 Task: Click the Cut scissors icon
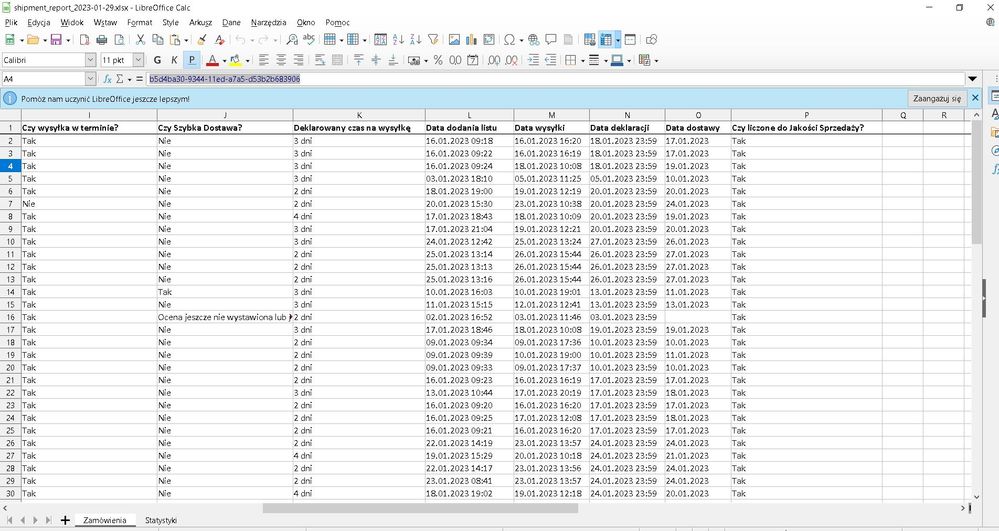coord(141,40)
